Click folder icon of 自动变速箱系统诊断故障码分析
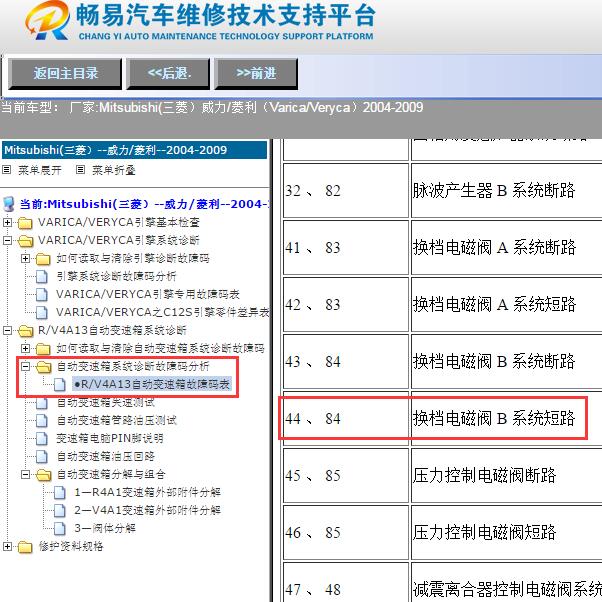Viewport: 602px width, 602px height. coord(43,367)
